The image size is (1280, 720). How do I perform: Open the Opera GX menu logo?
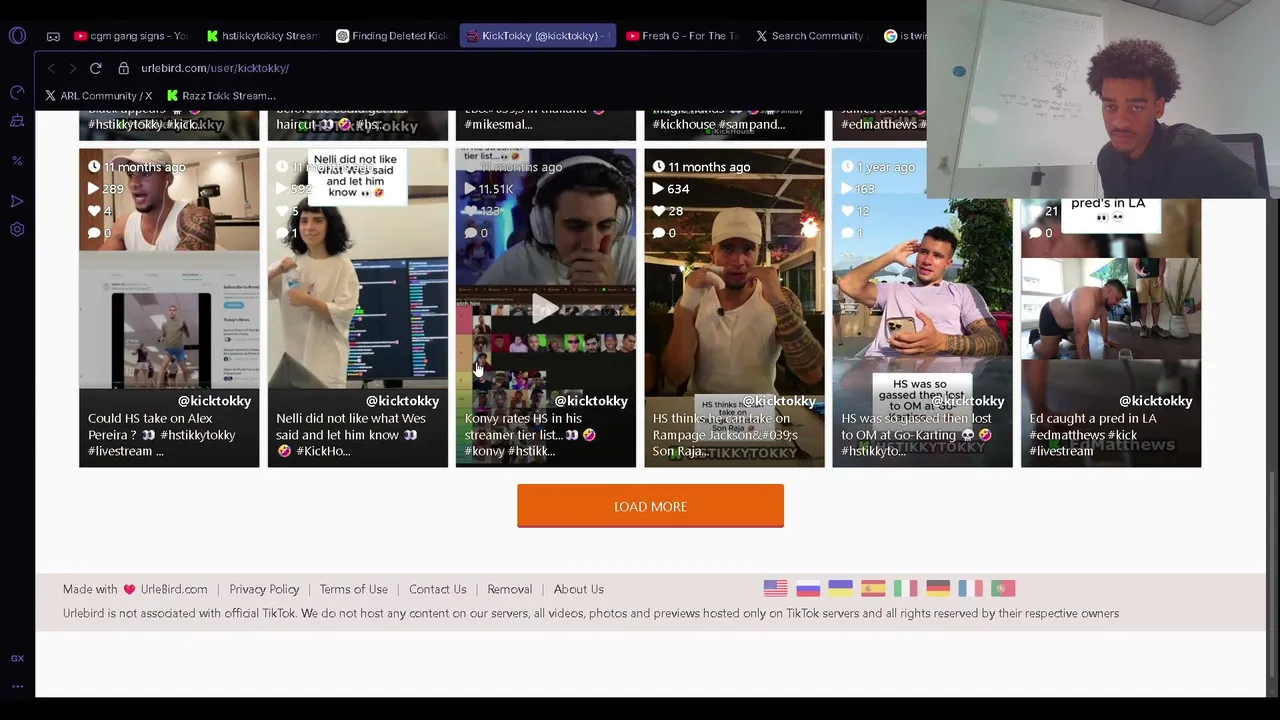click(17, 36)
